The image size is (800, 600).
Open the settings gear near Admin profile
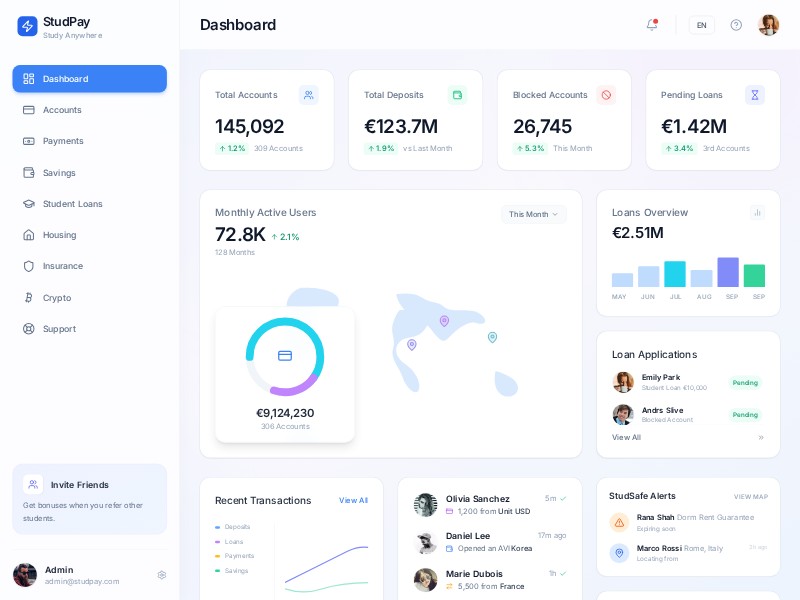[162, 575]
